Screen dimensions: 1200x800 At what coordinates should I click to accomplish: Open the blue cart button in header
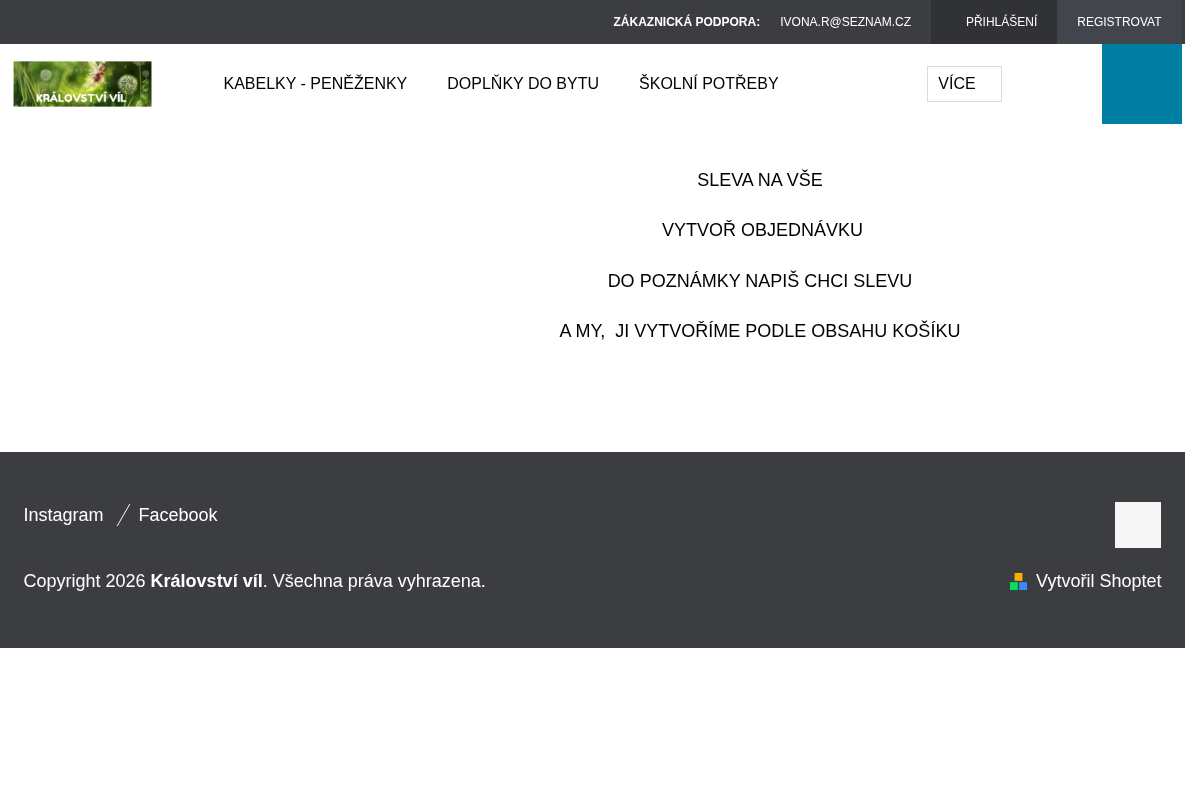(1141, 84)
